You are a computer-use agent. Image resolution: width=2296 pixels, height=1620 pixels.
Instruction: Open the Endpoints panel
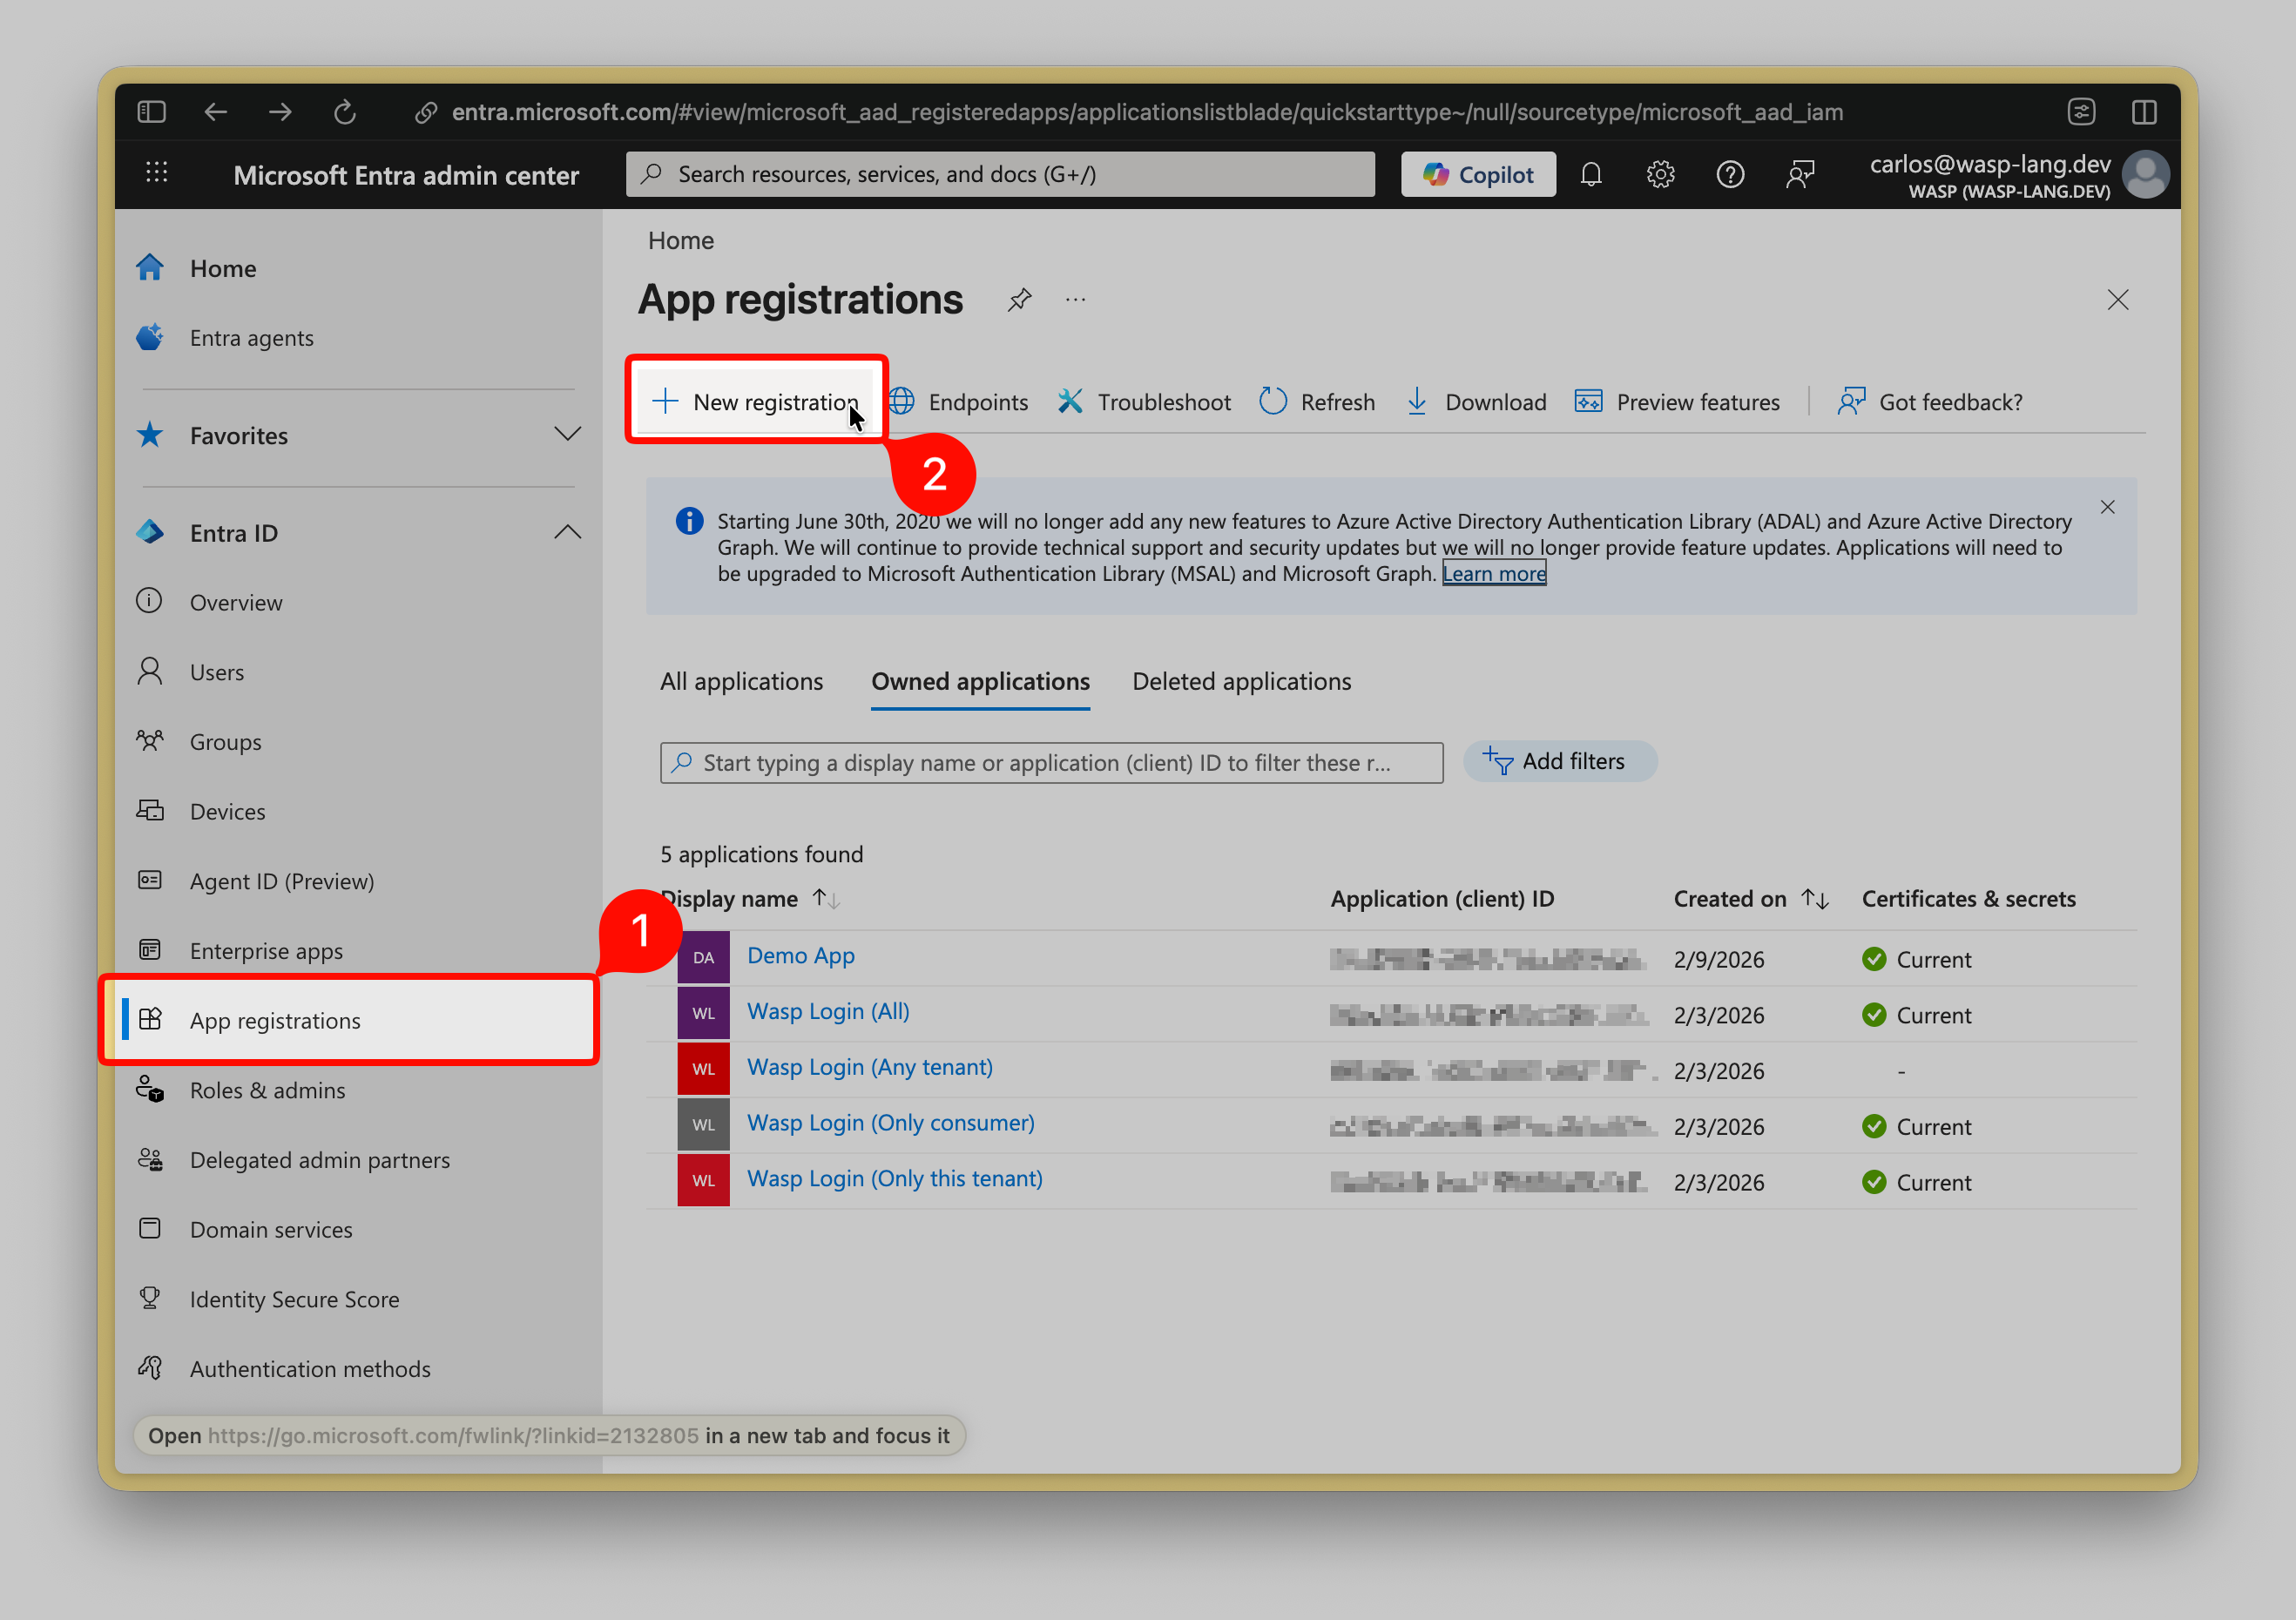pos(959,401)
